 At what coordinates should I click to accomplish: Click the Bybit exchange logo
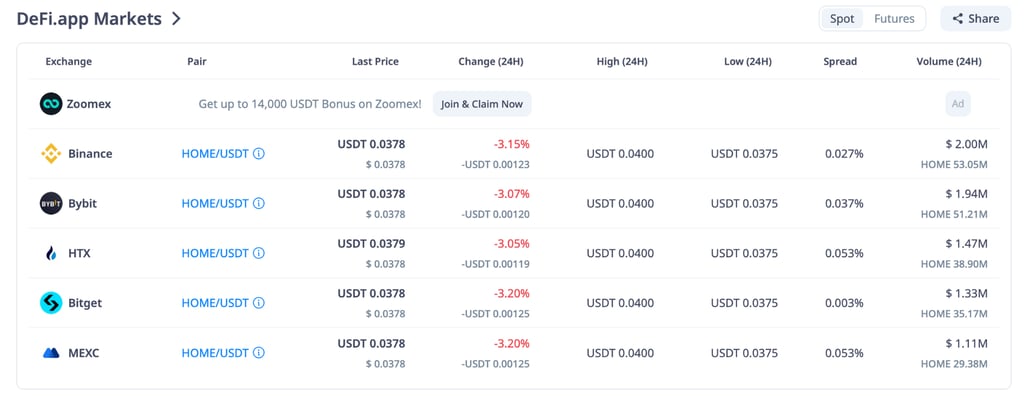[51, 203]
